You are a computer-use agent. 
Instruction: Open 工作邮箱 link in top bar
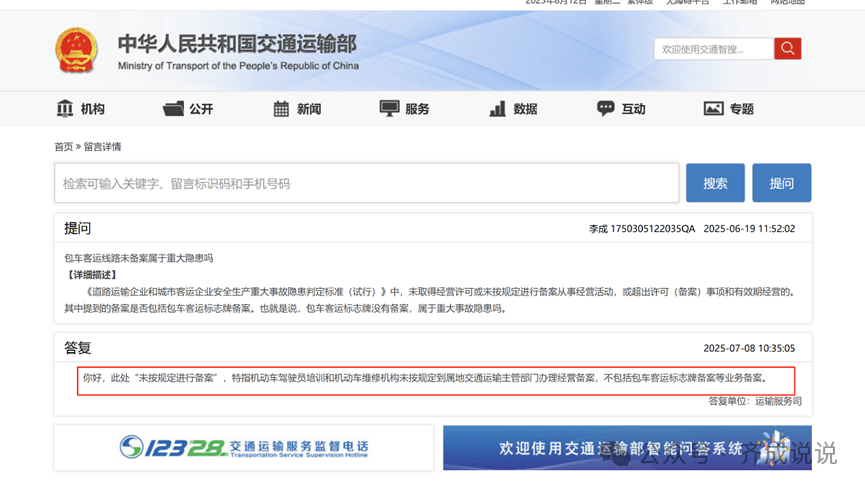click(739, 3)
